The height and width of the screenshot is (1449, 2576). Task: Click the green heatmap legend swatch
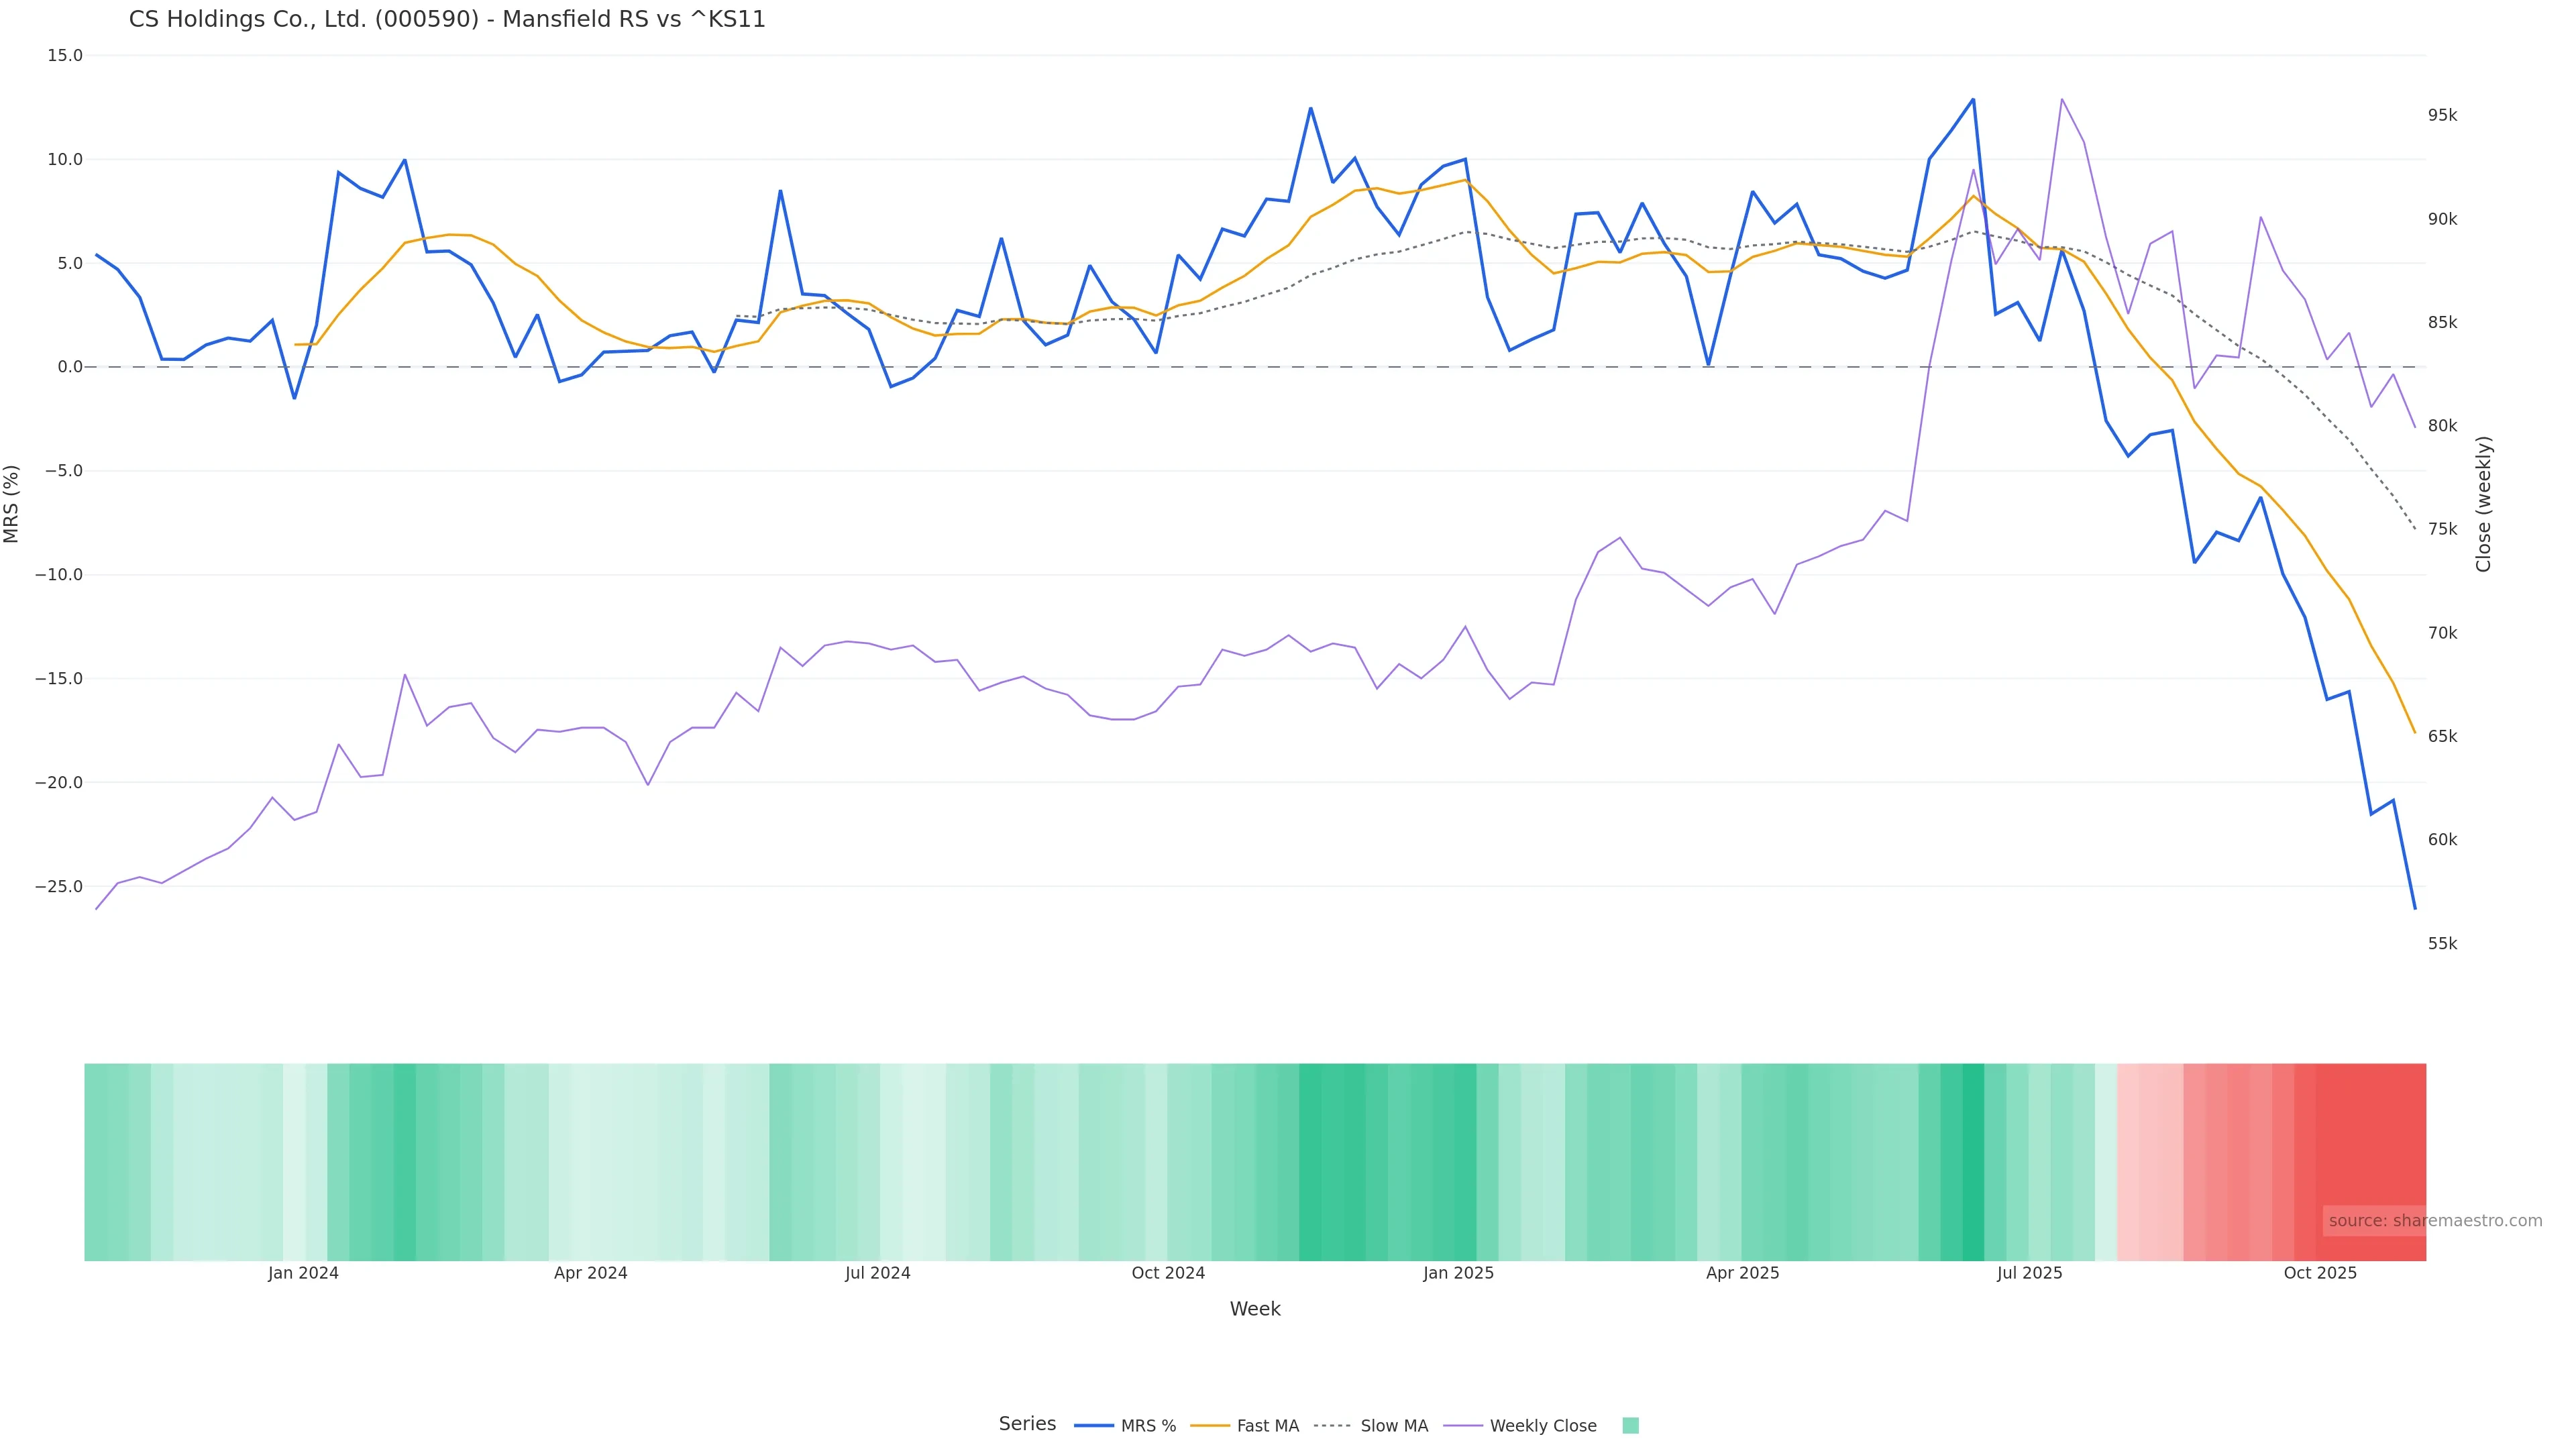[x=1630, y=1426]
